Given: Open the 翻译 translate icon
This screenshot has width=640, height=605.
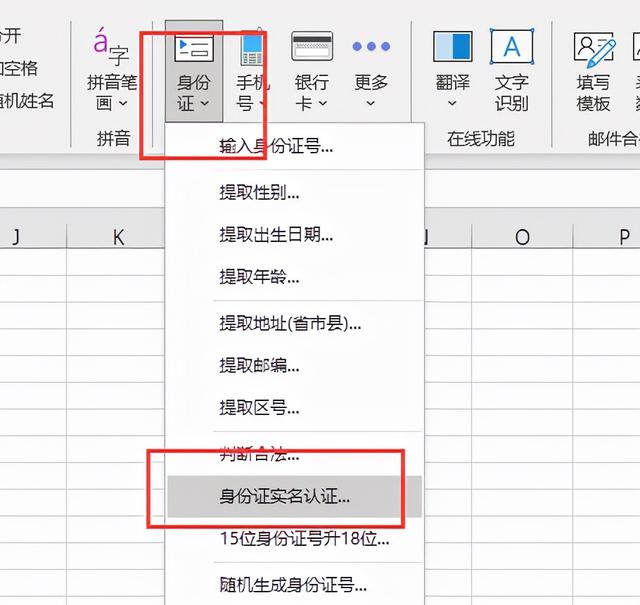Looking at the screenshot, I should pyautogui.click(x=453, y=47).
